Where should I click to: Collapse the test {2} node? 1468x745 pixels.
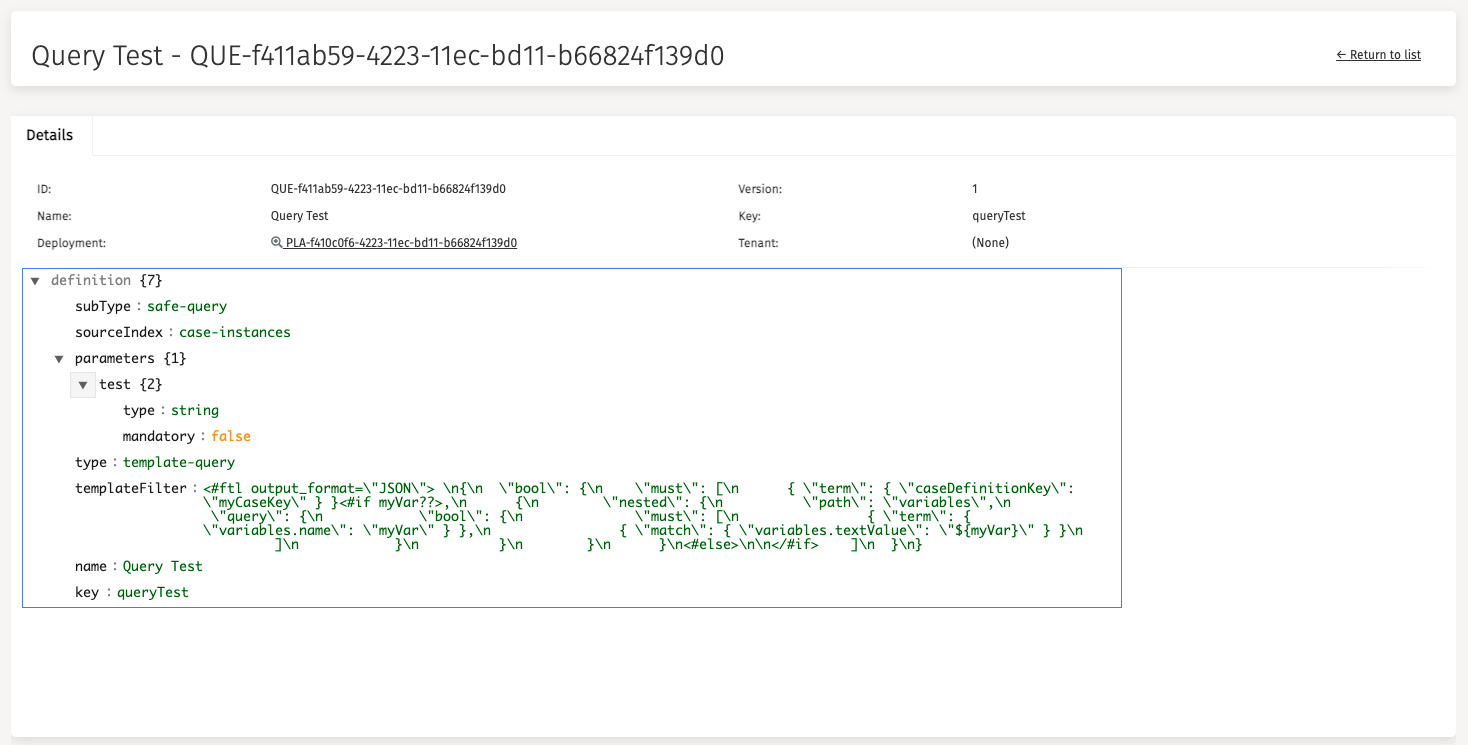point(82,384)
